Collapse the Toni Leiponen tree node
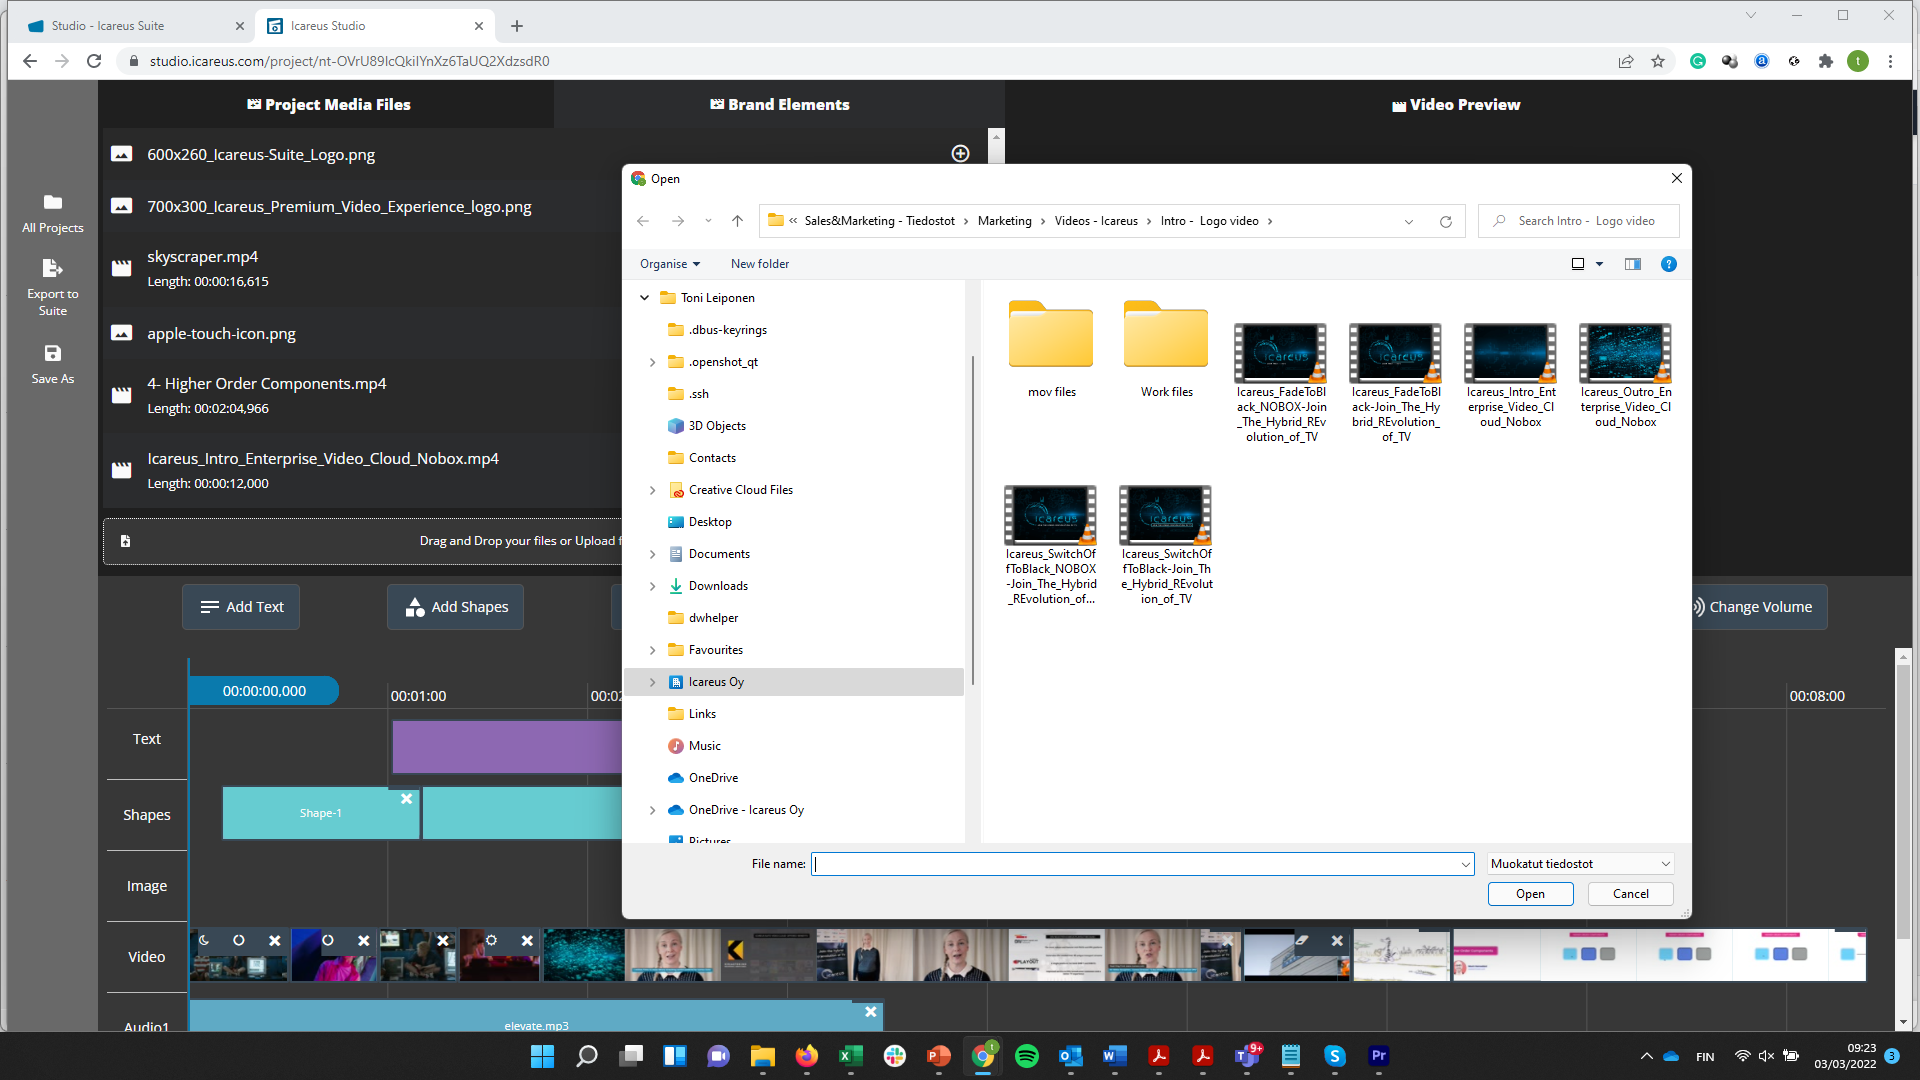The image size is (1920, 1080). [645, 298]
